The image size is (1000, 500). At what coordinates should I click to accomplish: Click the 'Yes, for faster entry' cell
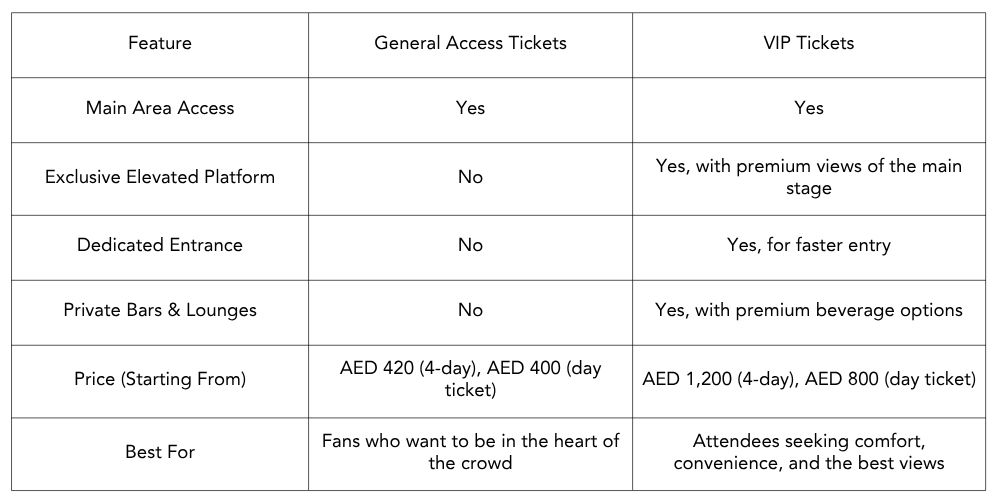tap(808, 245)
